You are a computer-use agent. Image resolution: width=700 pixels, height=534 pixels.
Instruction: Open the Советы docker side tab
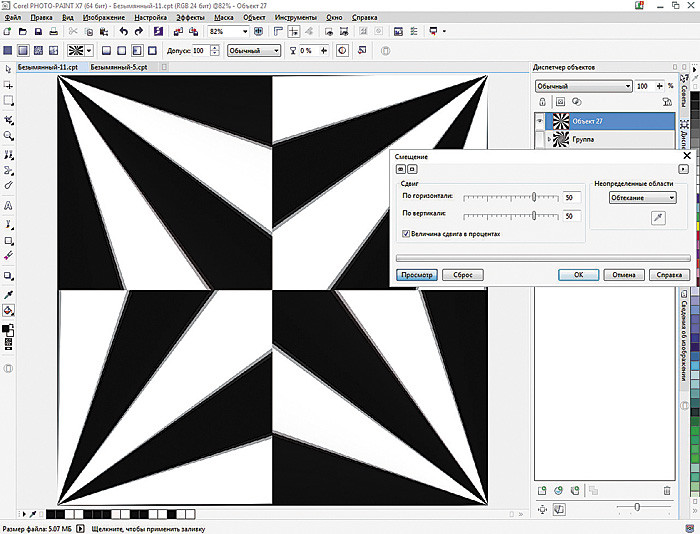(684, 92)
